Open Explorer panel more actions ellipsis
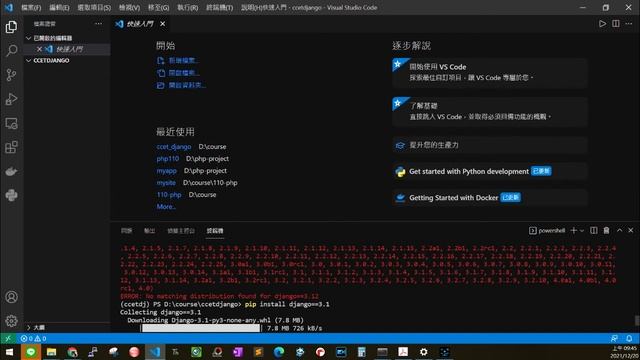The image size is (640, 360). pyautogui.click(x=98, y=24)
